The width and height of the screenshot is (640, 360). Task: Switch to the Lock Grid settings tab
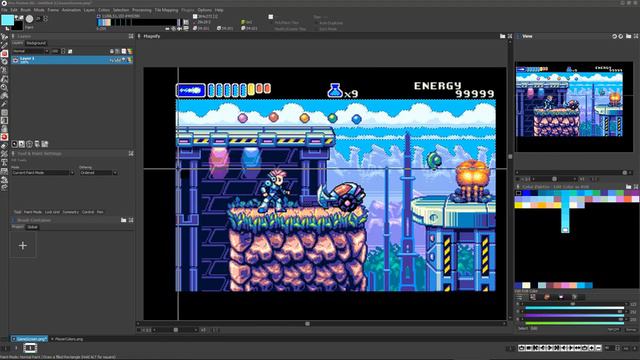tap(52, 212)
